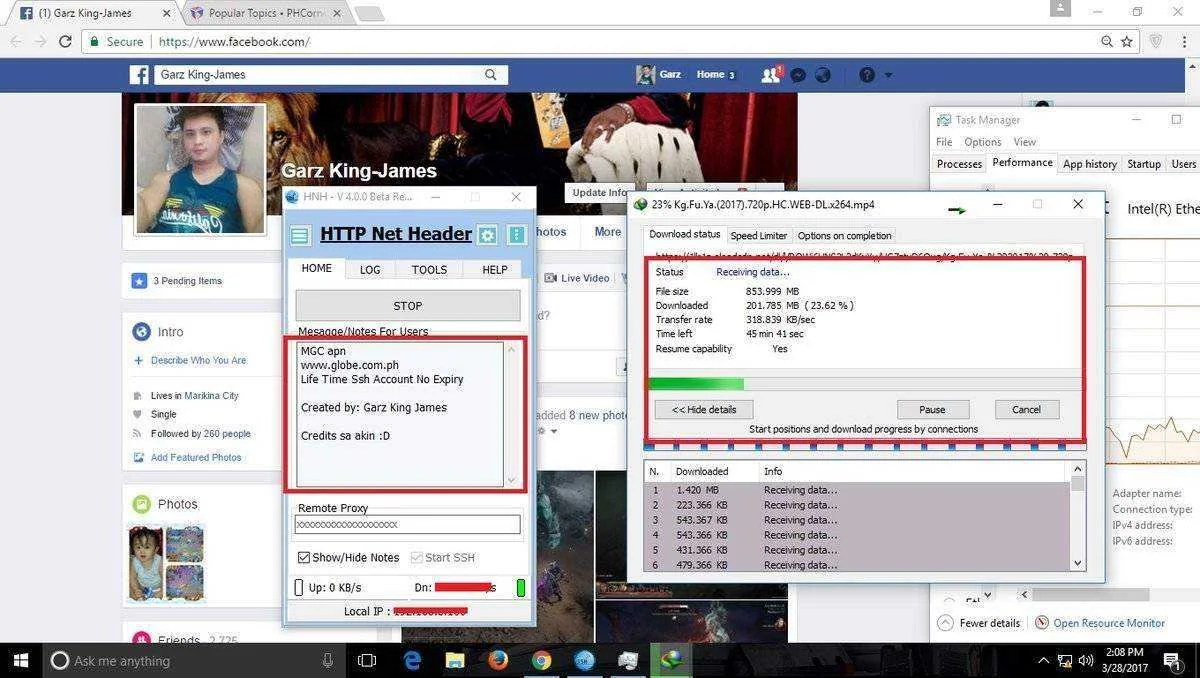Switch to the LOG tab in HTTP Net Header
This screenshot has height=678, width=1200.
coord(370,270)
